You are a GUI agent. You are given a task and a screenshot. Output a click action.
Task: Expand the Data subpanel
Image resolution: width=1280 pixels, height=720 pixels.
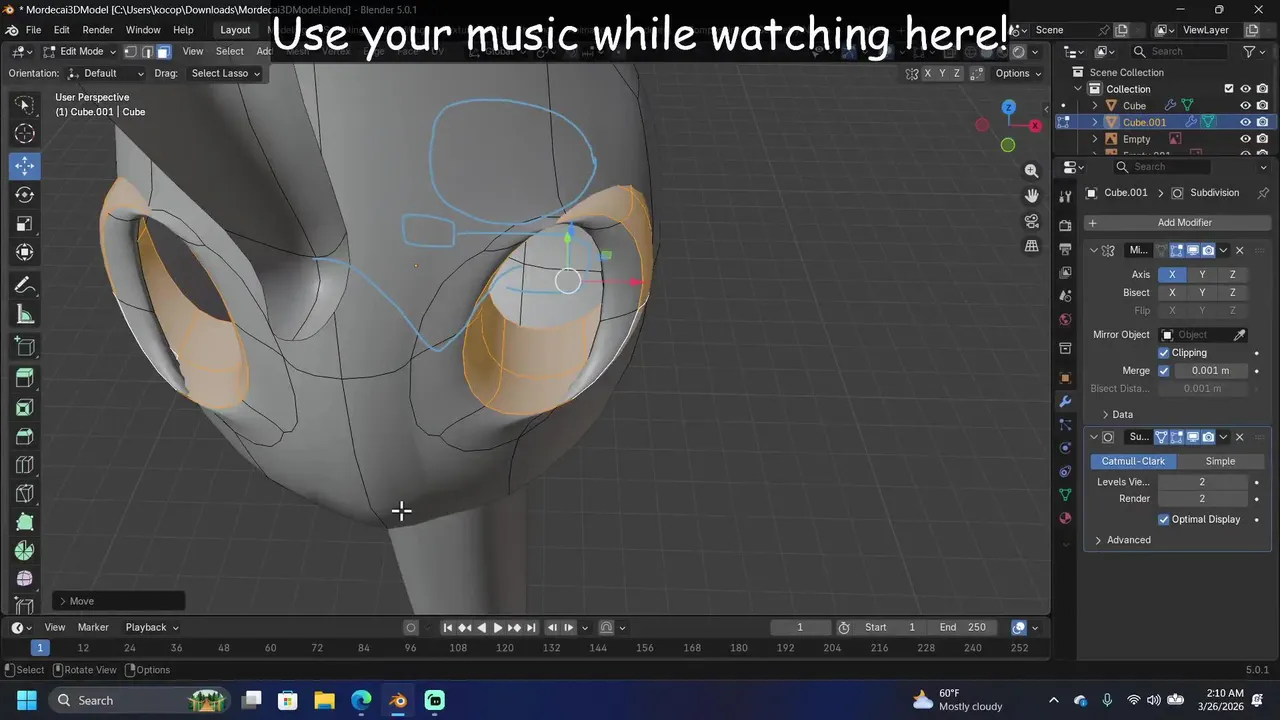1106,415
